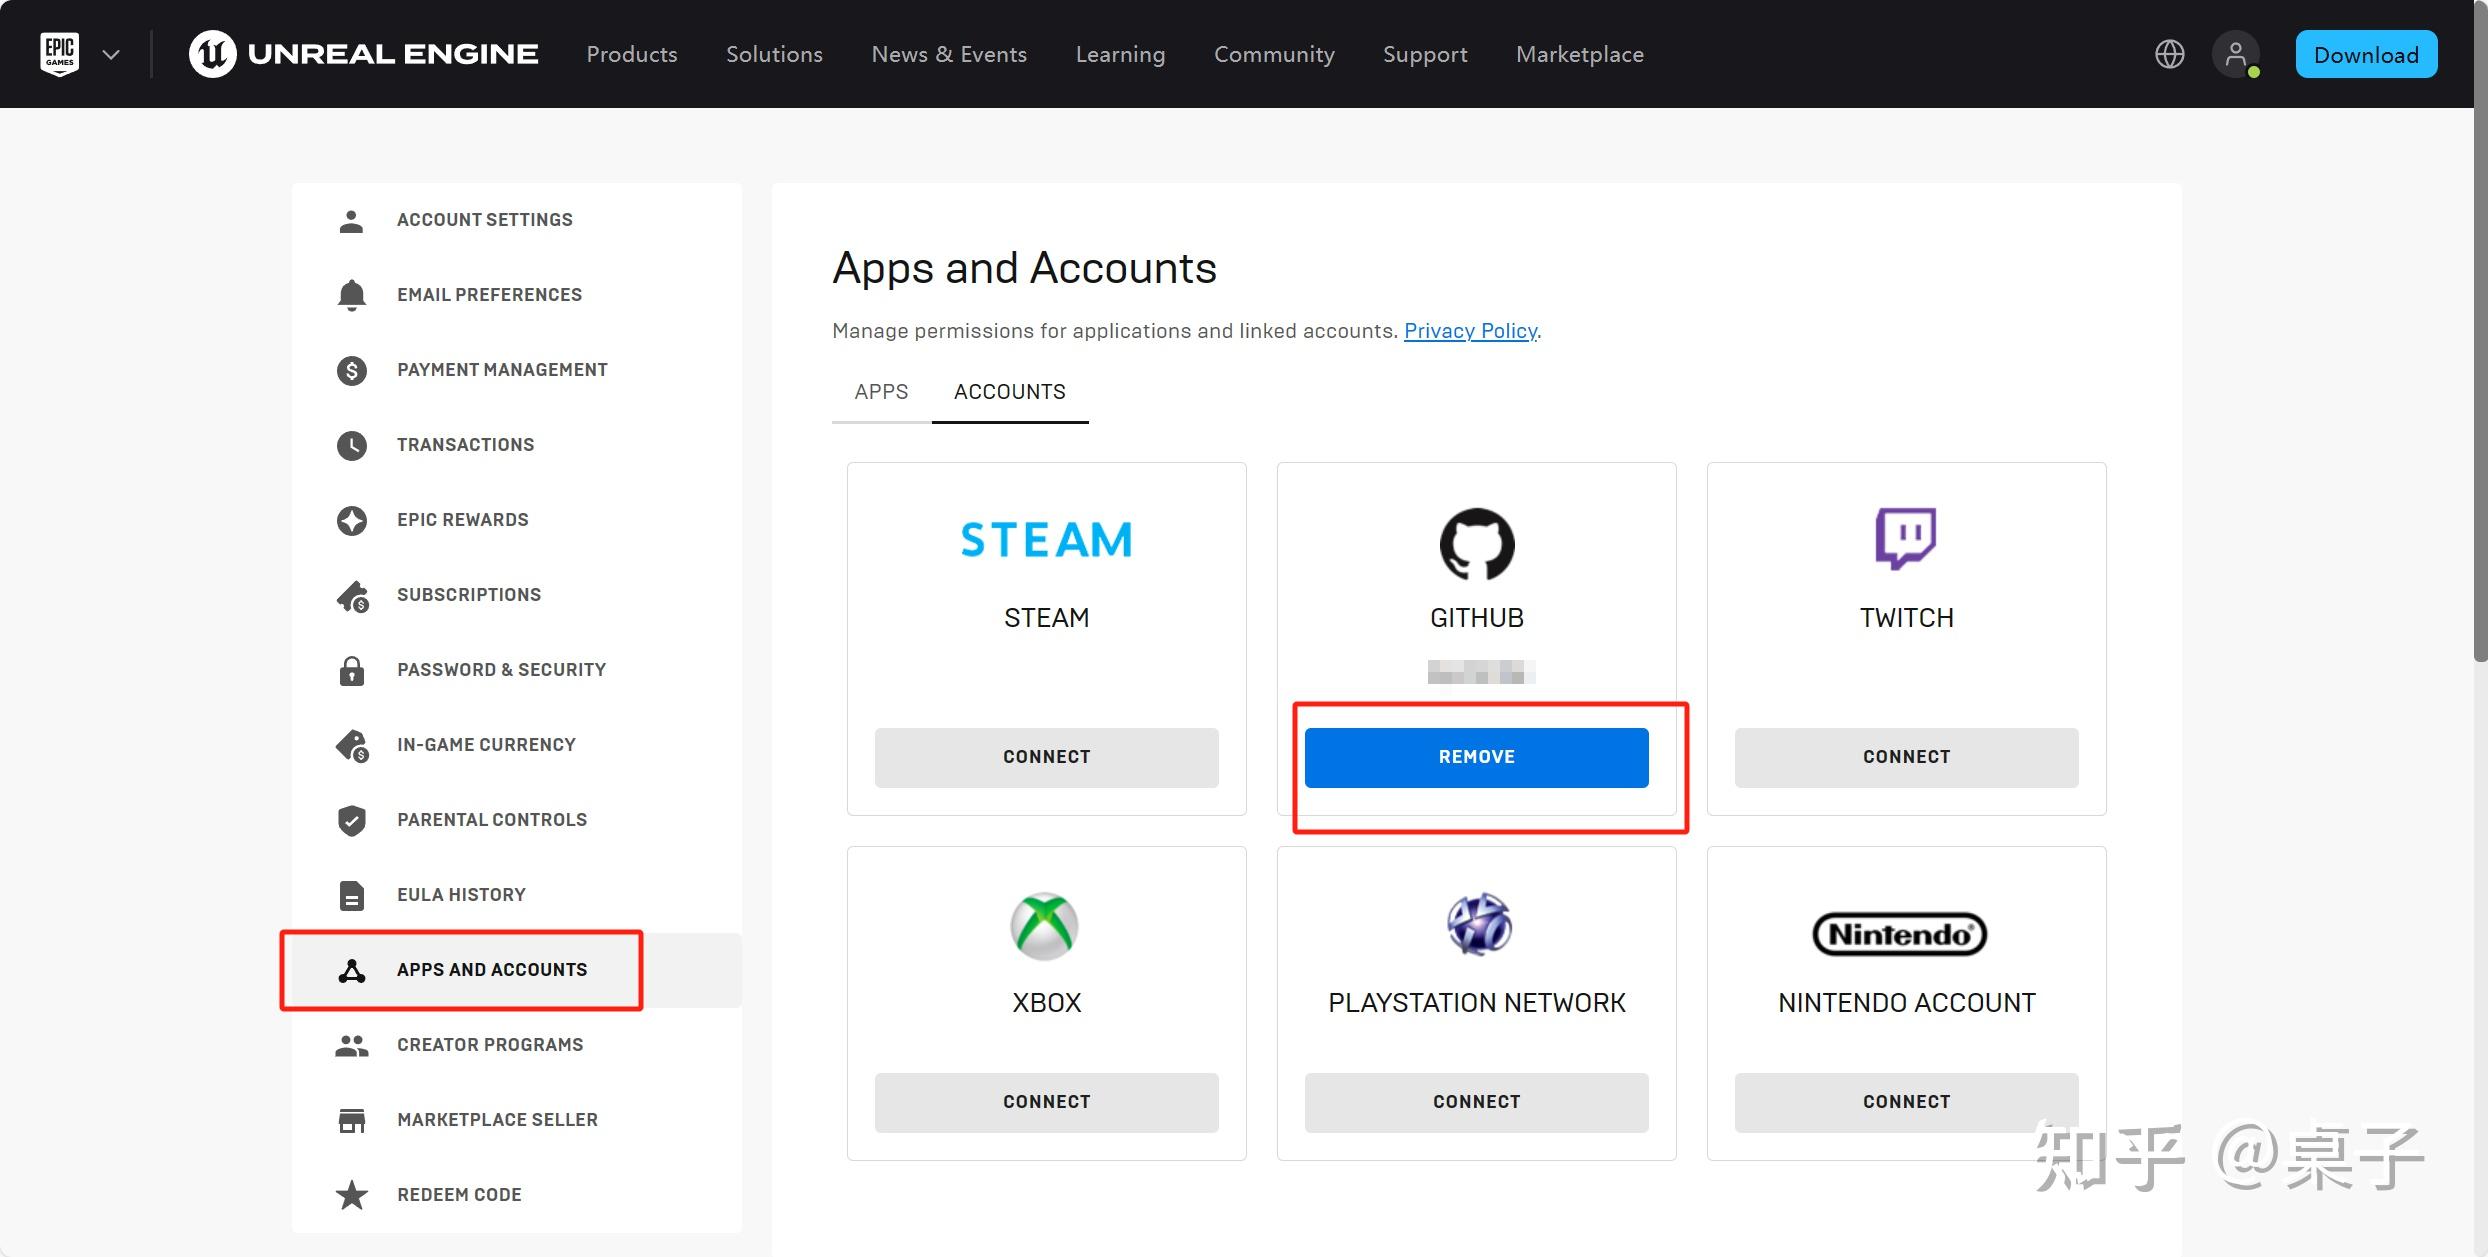This screenshot has width=2488, height=1257.
Task: Switch to the APPS tab
Action: (x=882, y=390)
